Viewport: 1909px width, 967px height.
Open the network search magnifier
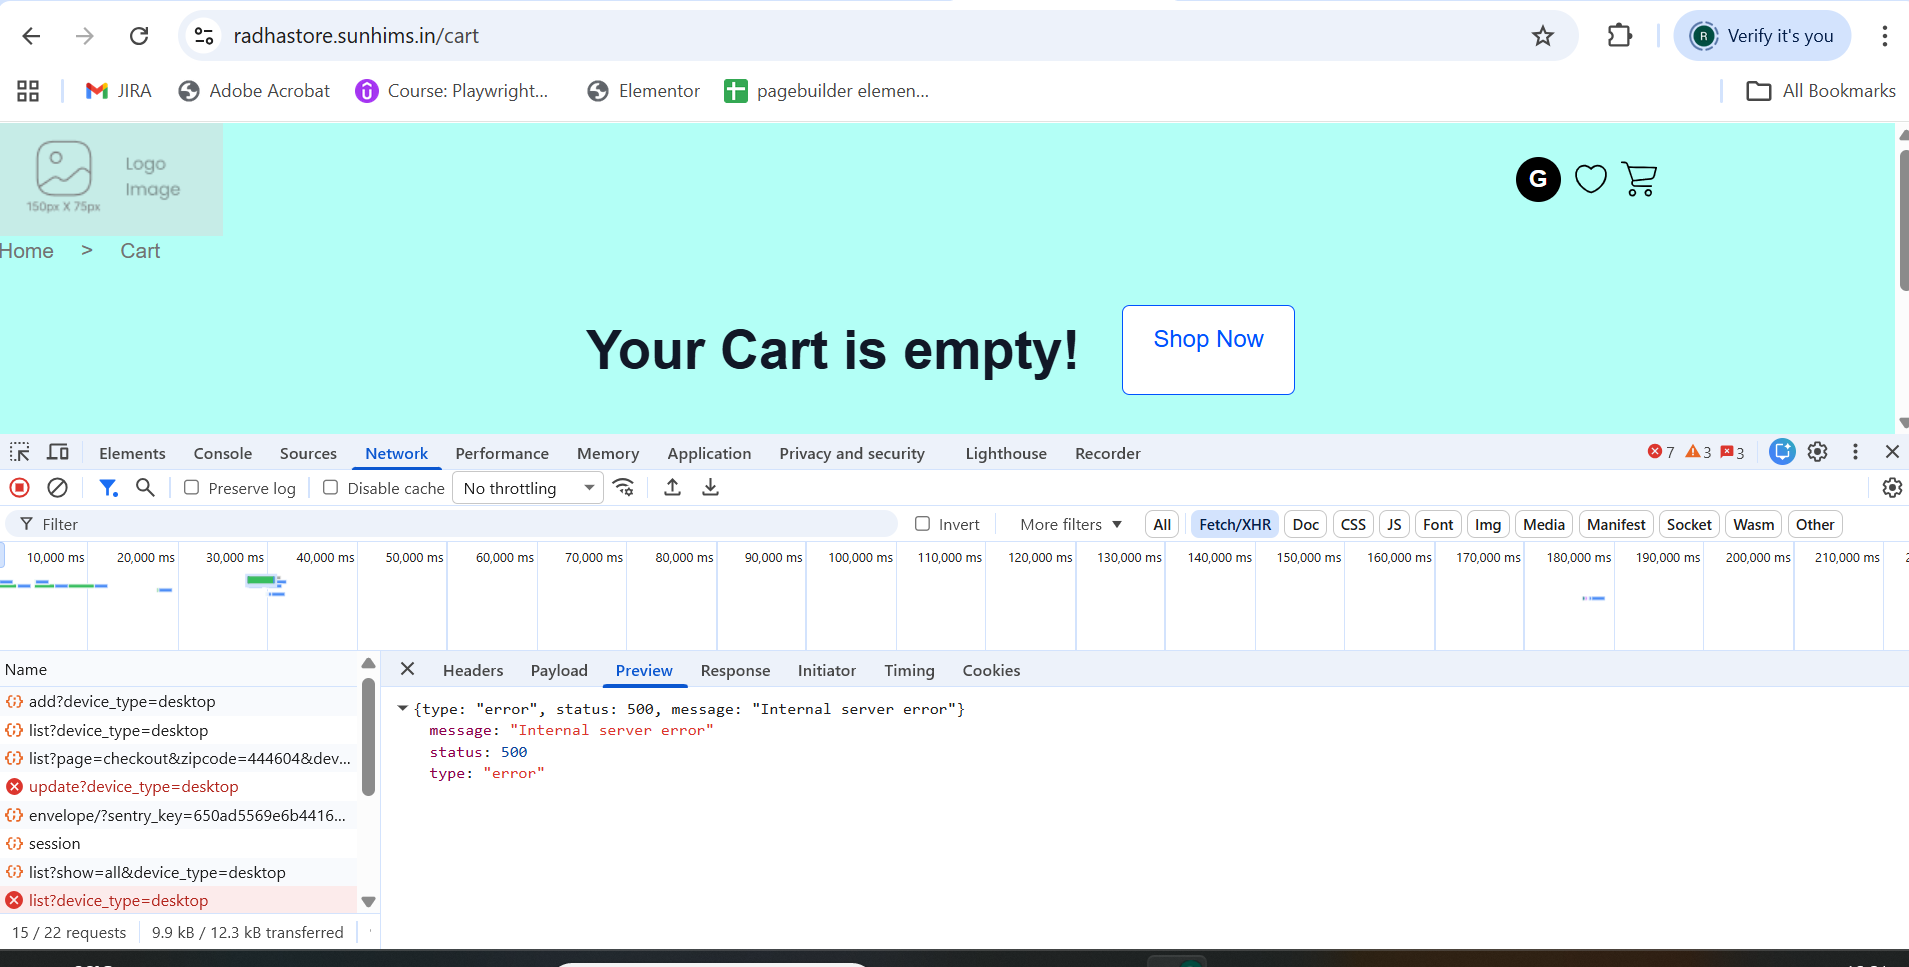pos(145,487)
